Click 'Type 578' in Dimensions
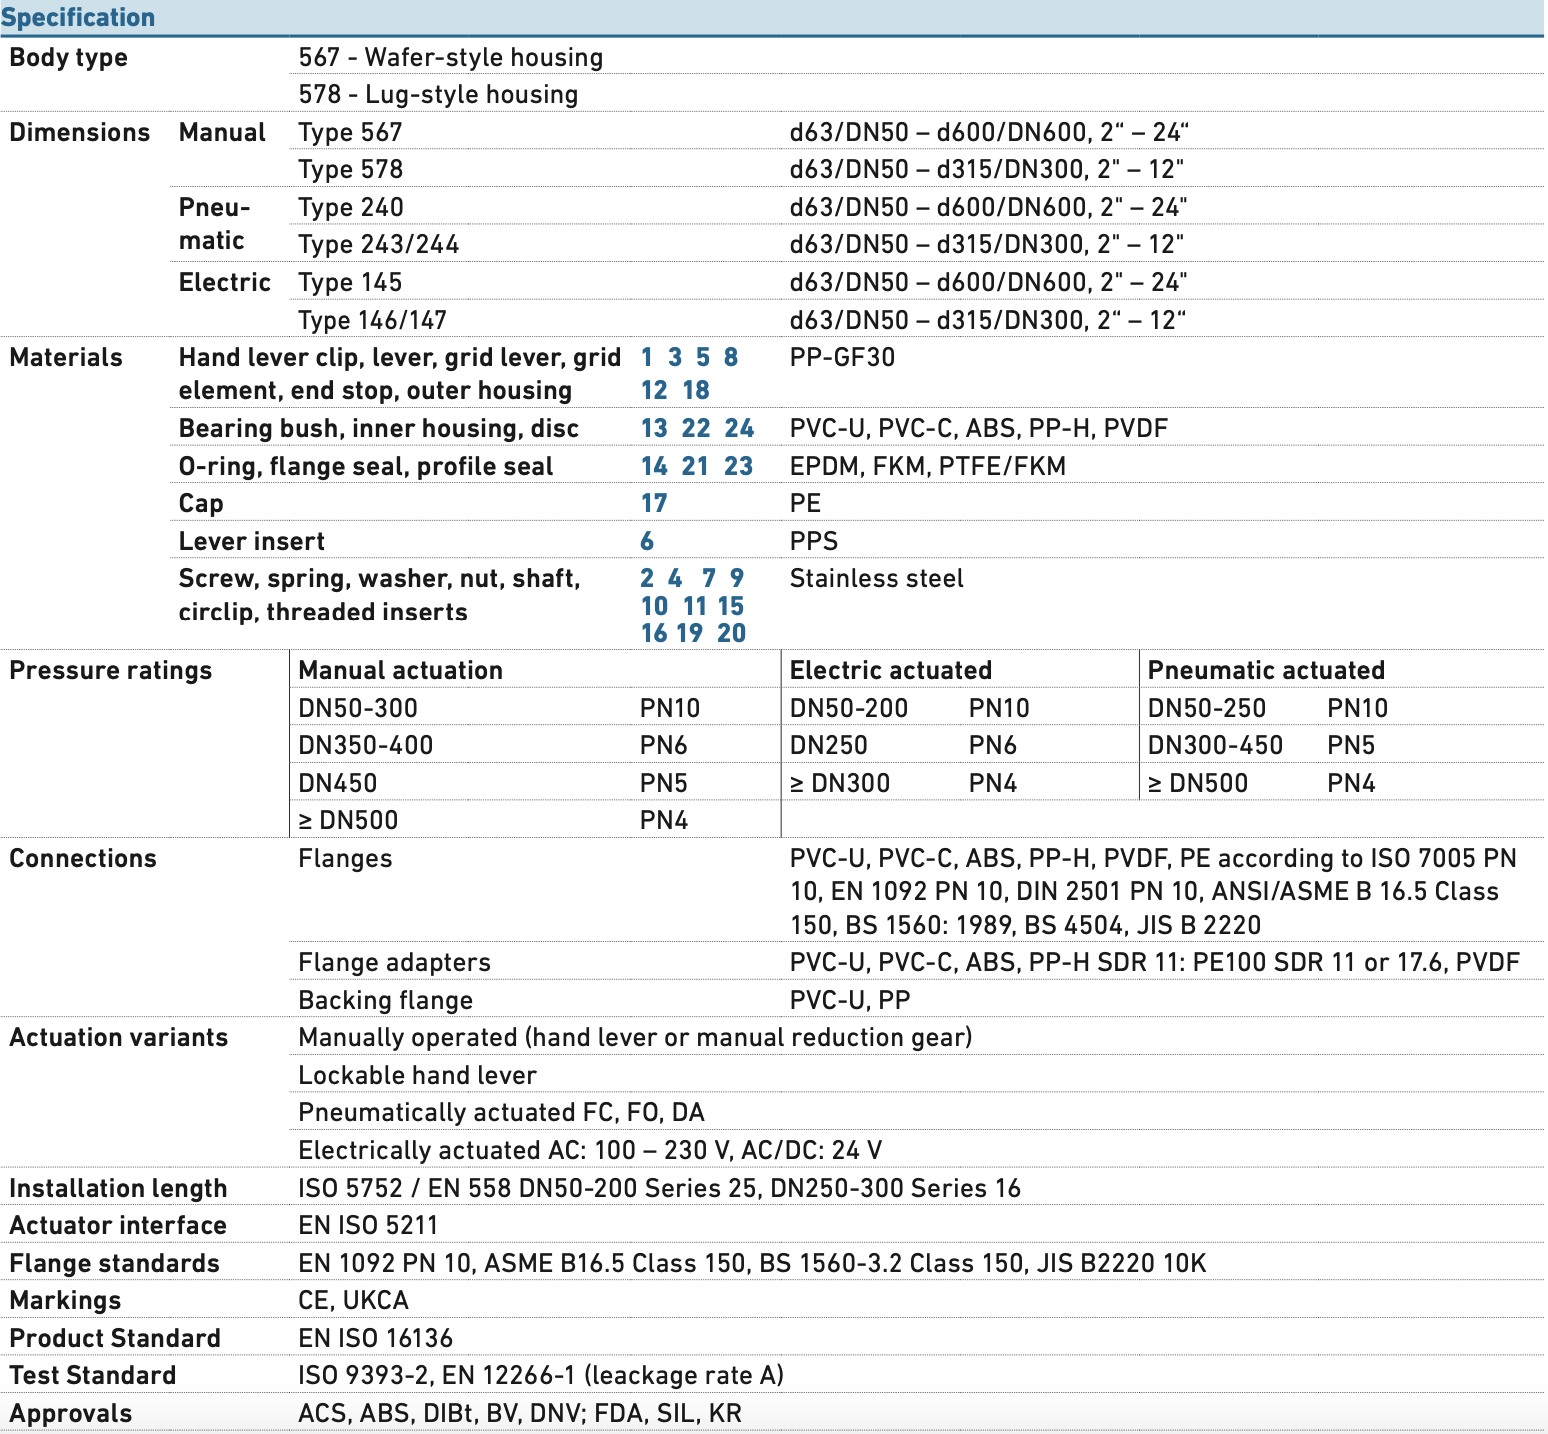This screenshot has height=1434, width=1548. point(350,169)
